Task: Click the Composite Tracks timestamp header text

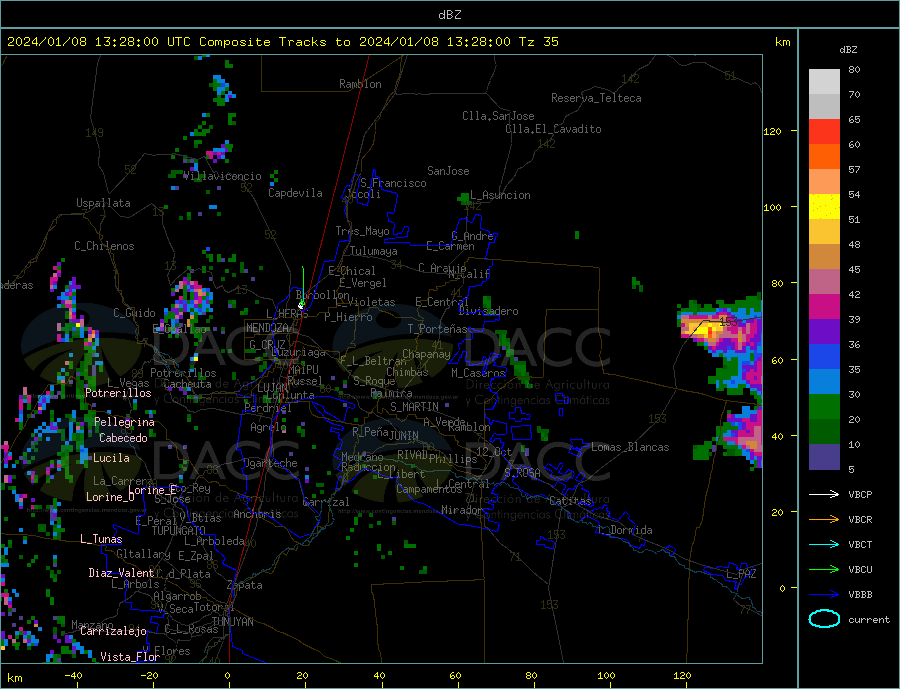Action: click(x=283, y=42)
